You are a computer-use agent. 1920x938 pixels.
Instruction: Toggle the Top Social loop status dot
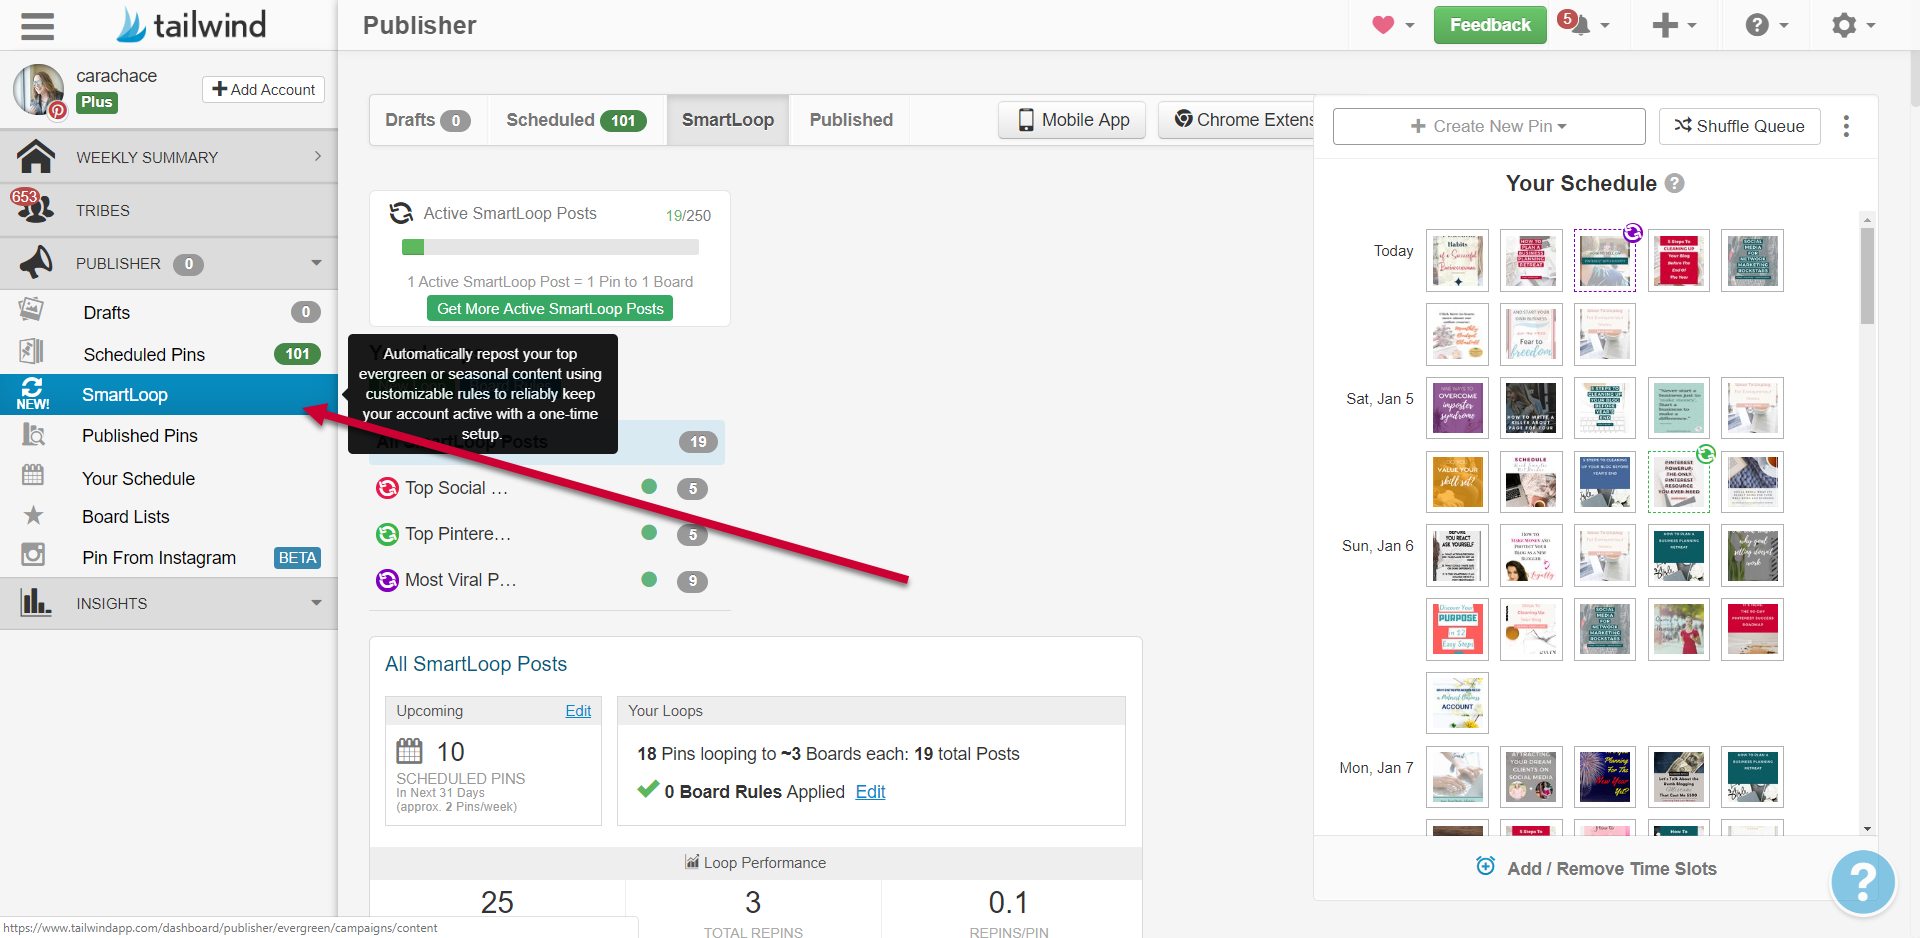coord(649,486)
